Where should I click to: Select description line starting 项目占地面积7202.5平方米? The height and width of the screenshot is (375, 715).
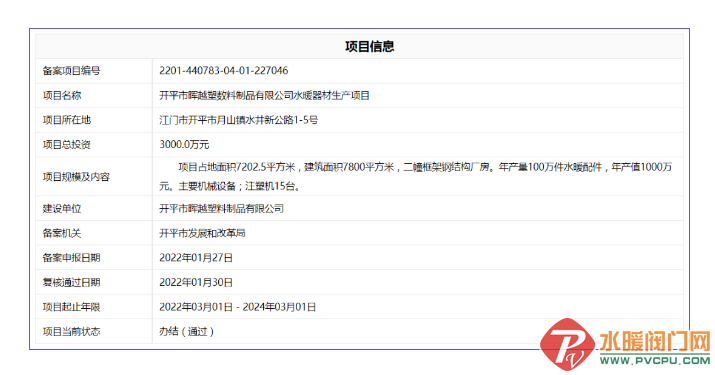[425, 167]
